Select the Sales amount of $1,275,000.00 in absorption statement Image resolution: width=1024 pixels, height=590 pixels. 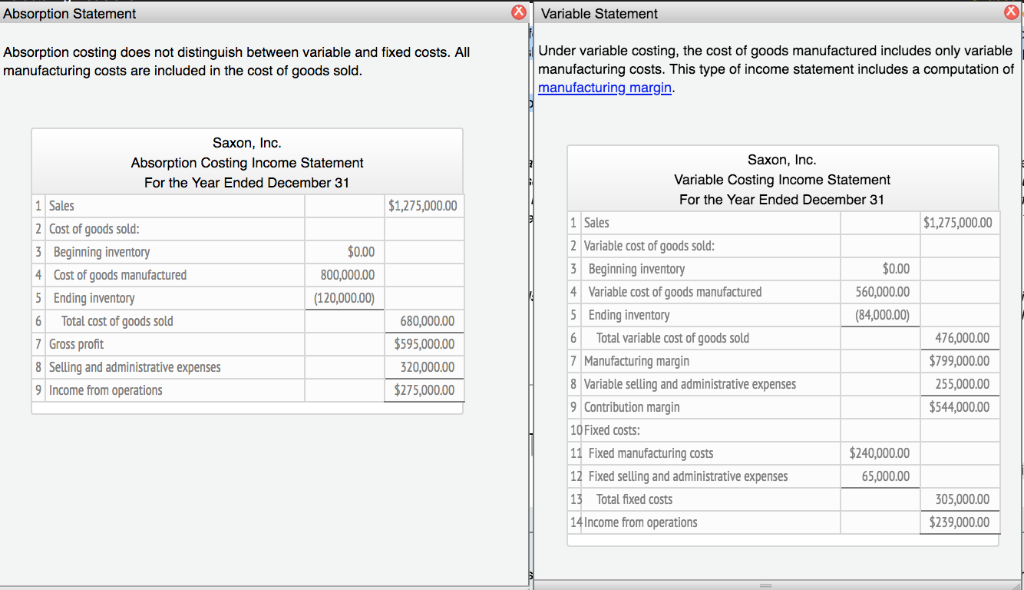[422, 206]
